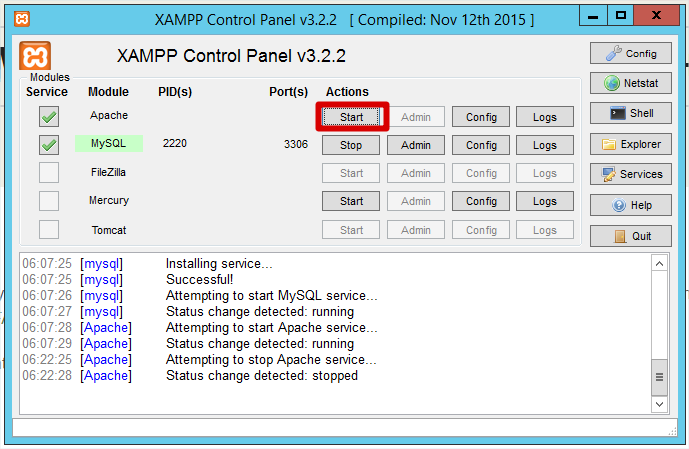Screen dimensions: 689x449
Task: Start the Mercury module
Action: click(x=351, y=201)
